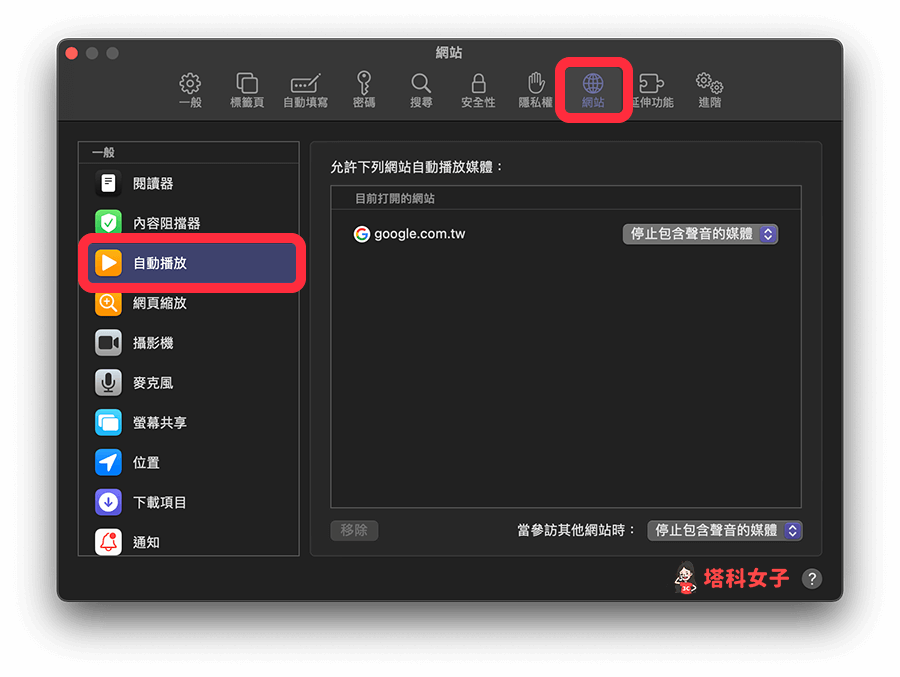Click the 移除 Remove button
This screenshot has height=677, width=900.
tap(354, 530)
